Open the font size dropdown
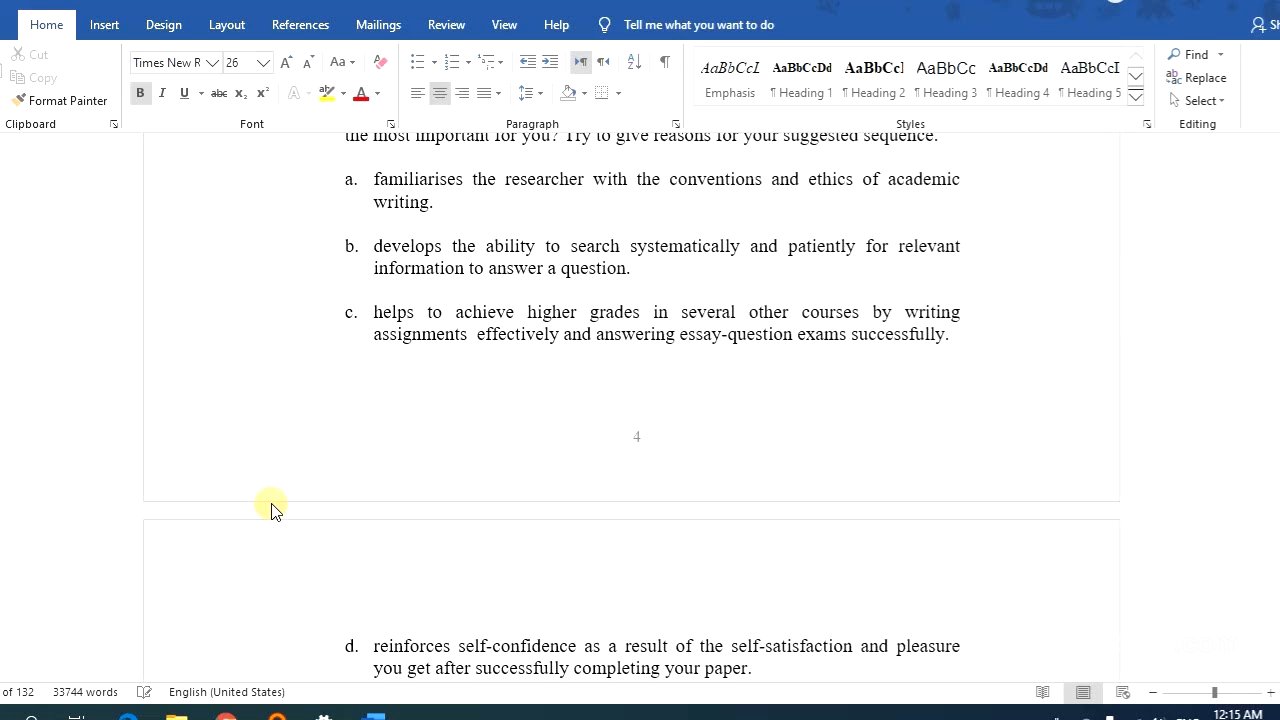Viewport: 1280px width, 720px height. coord(262,62)
